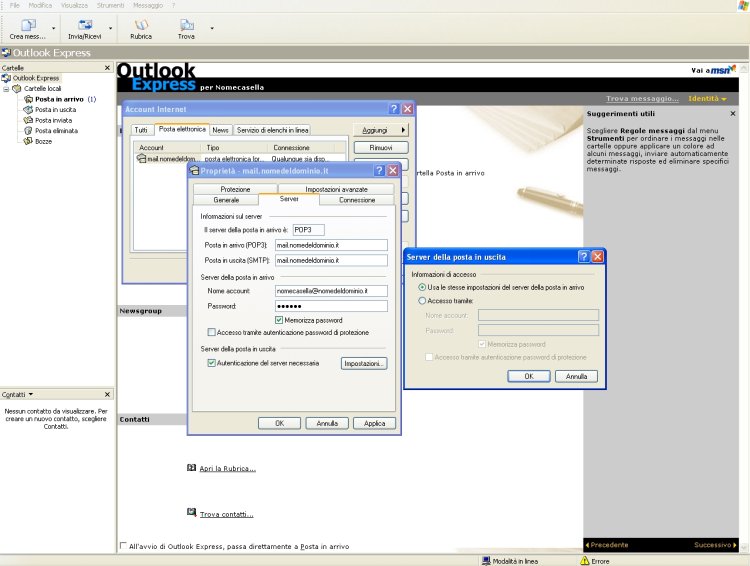Toggle Autenticazione del server necessaria checkbox

(211, 363)
